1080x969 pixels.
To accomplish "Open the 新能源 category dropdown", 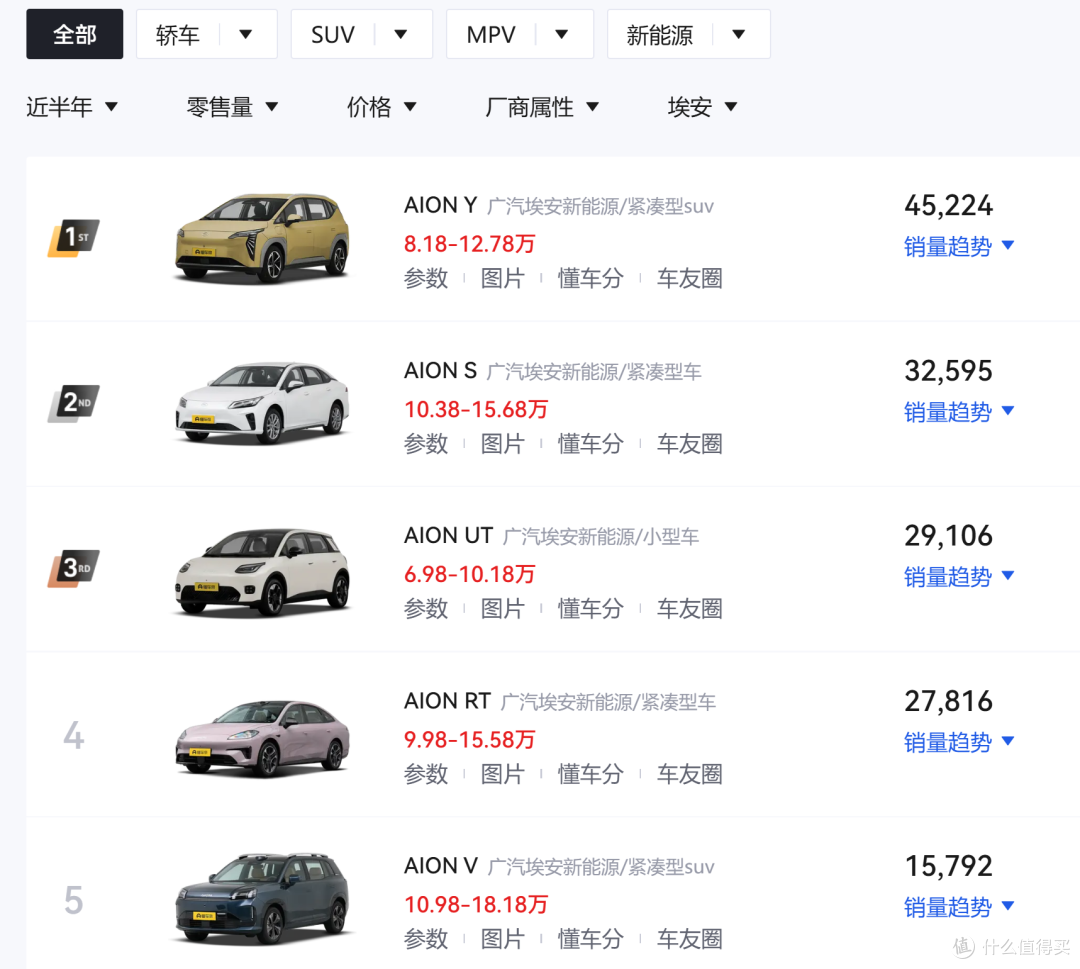I will [689, 34].
